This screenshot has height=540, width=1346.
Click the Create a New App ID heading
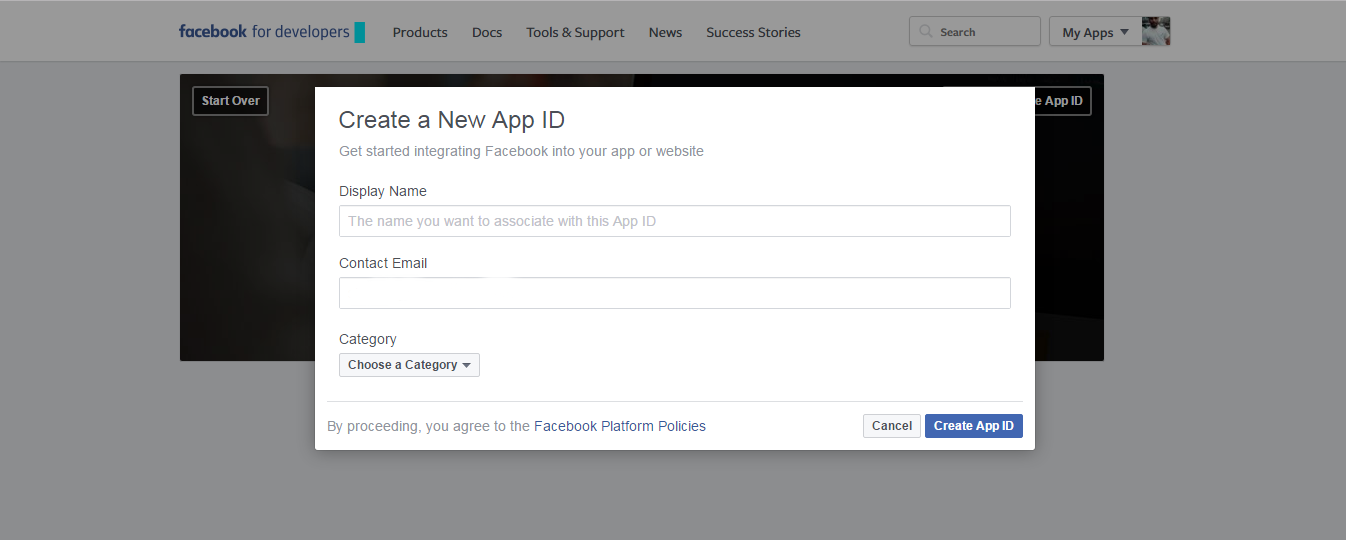click(x=452, y=120)
